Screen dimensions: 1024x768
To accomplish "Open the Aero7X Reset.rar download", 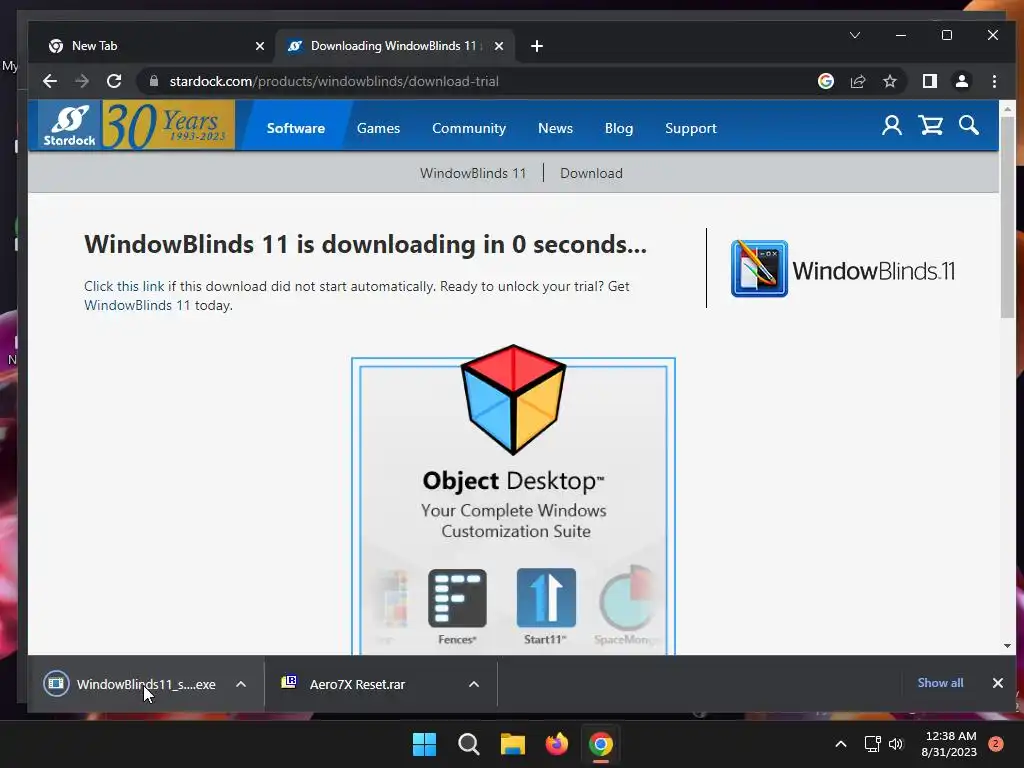I will [356, 684].
